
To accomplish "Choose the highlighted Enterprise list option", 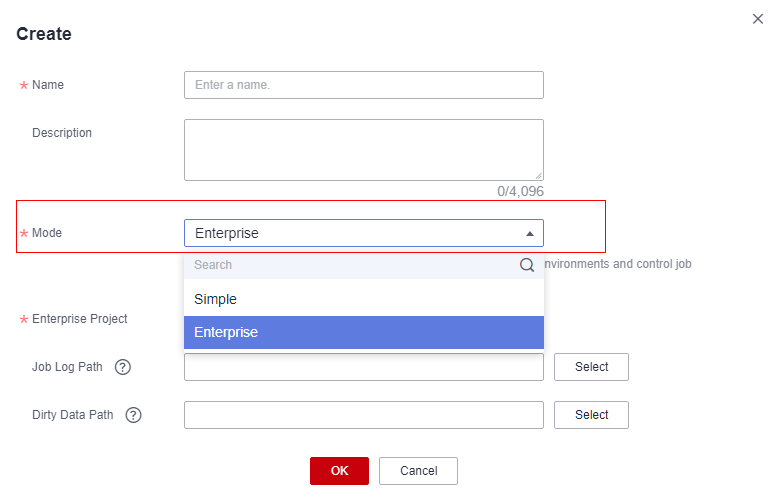I will click(x=364, y=332).
